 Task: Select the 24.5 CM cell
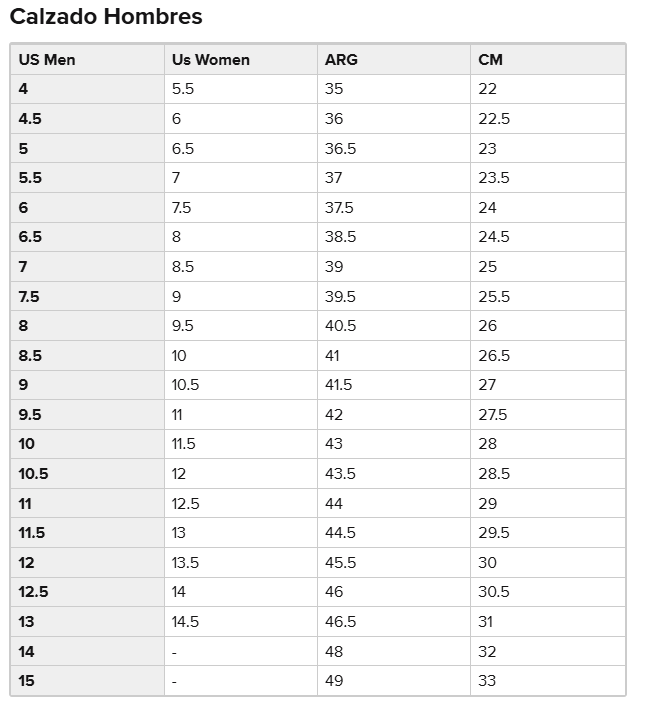click(x=494, y=237)
